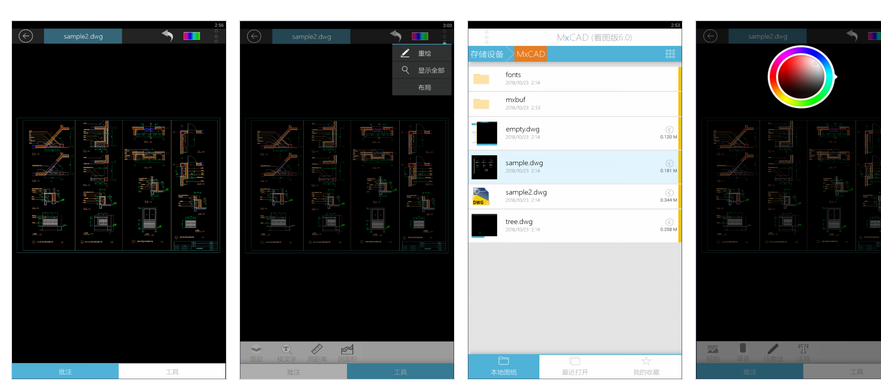The width and height of the screenshot is (891, 382).
Task: Choose 显示全部 in the dropdown menu
Action: (x=422, y=70)
